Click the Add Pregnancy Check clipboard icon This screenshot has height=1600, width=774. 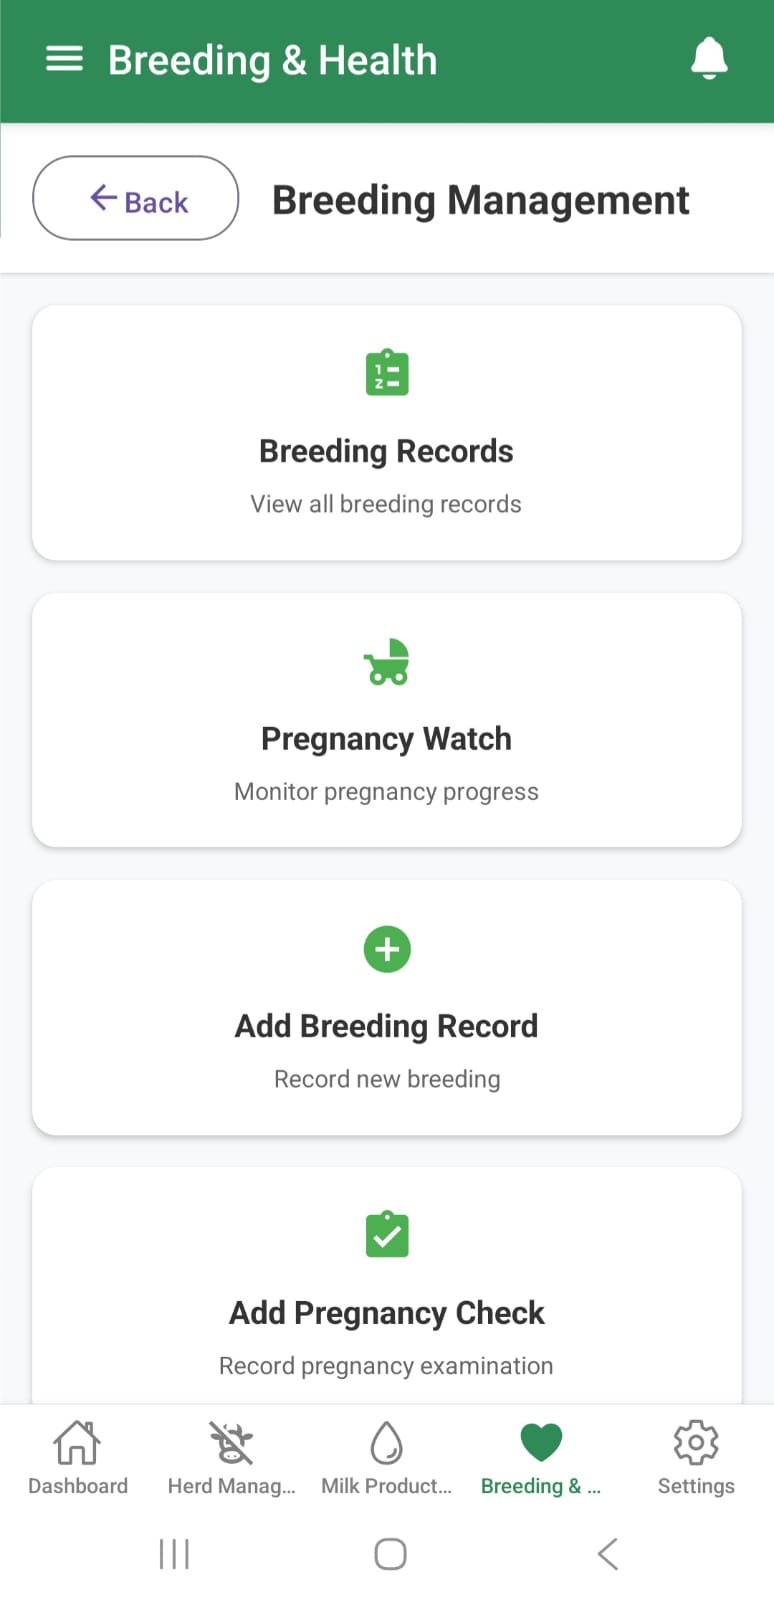387,1235
